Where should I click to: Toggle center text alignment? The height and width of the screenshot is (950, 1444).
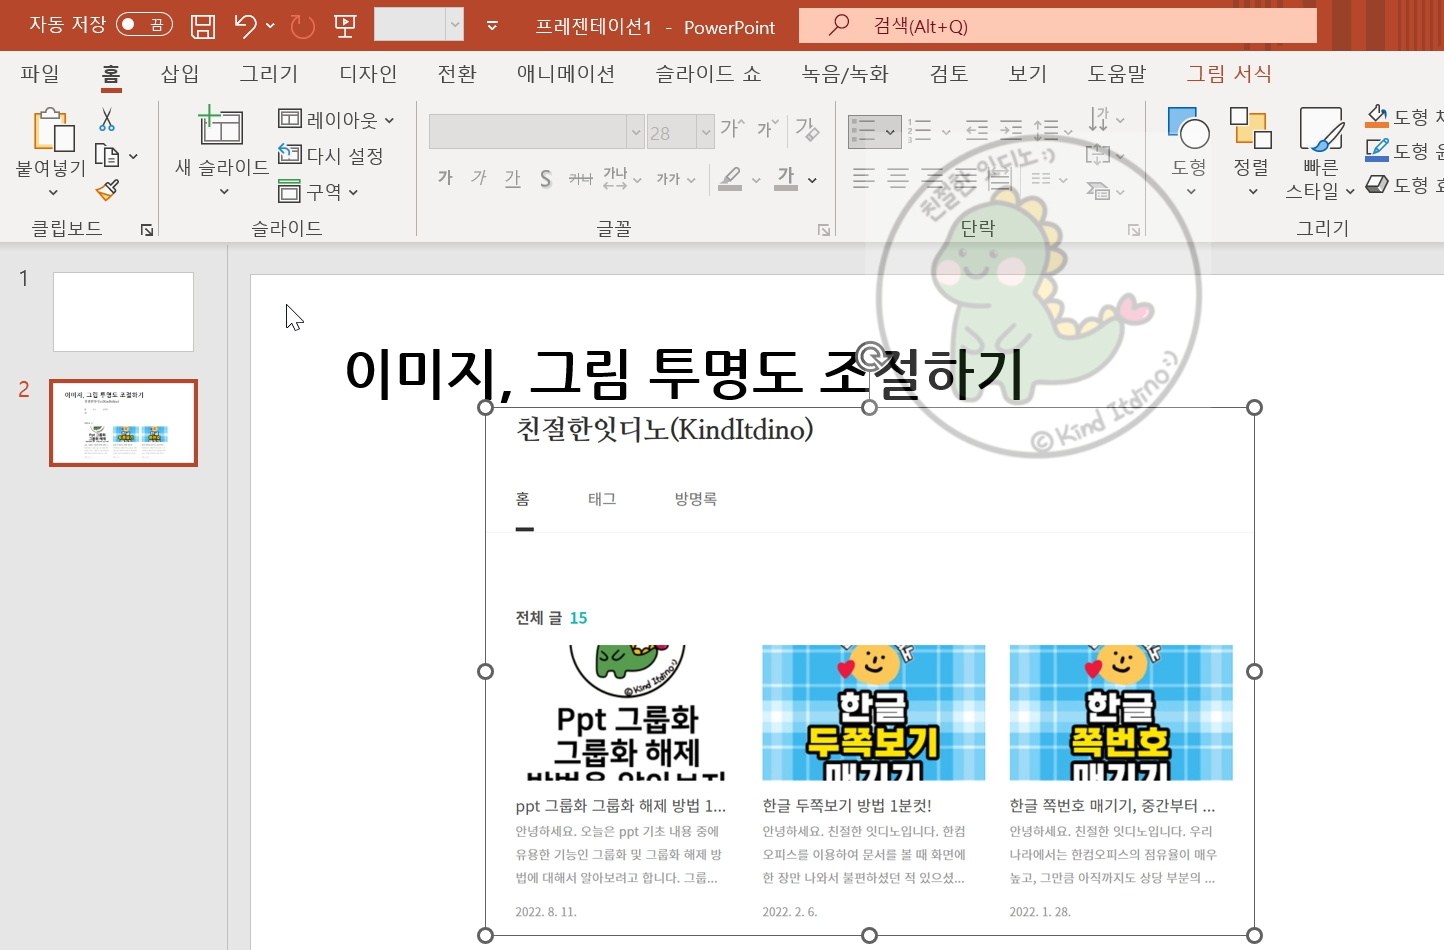click(898, 179)
